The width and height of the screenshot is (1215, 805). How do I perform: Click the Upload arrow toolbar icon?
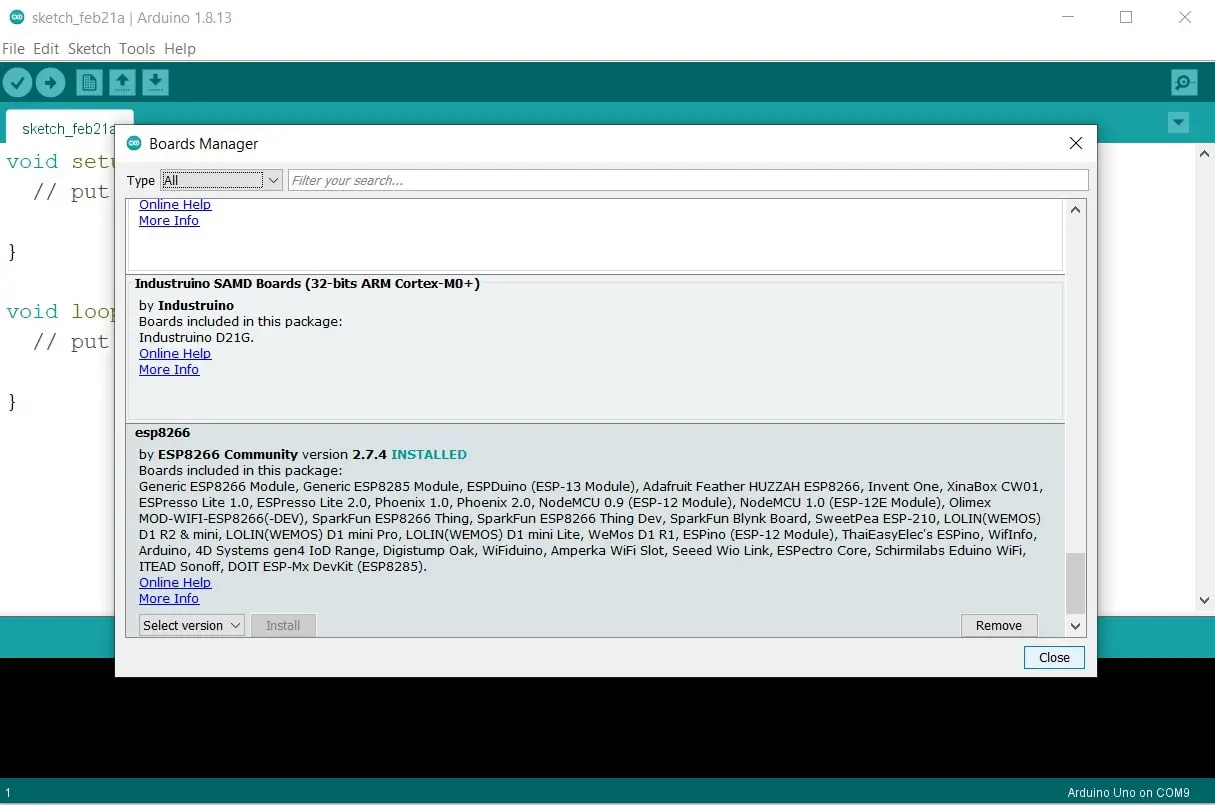[50, 82]
